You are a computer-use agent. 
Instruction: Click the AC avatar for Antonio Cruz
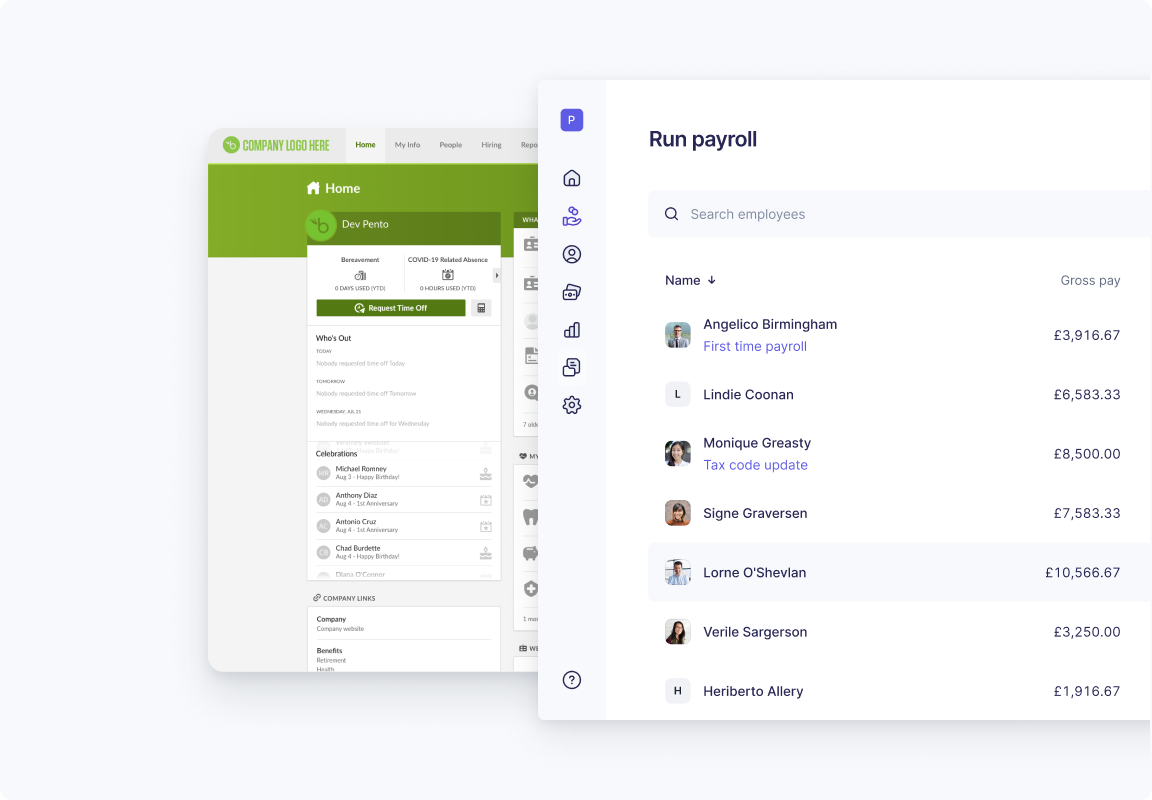coord(323,526)
